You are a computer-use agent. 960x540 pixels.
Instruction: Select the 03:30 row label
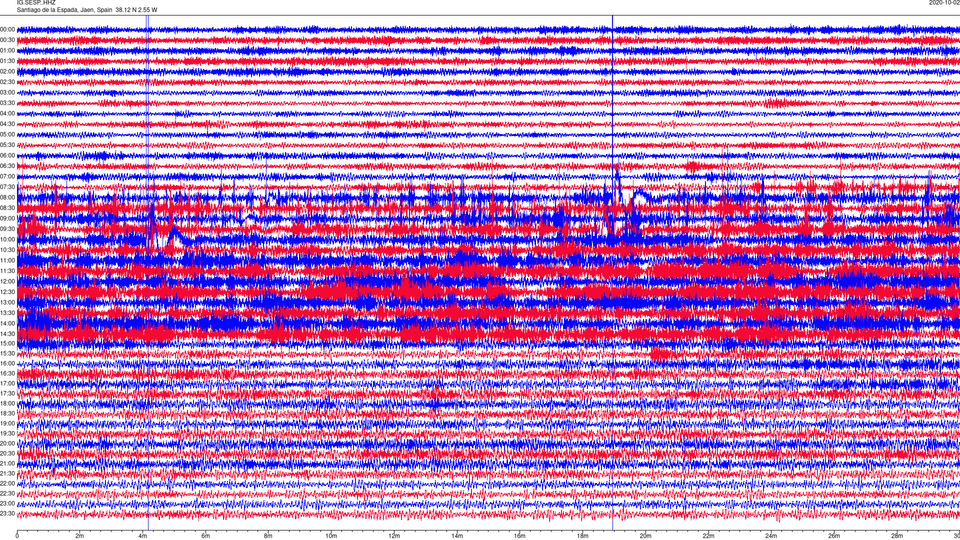[x=7, y=103]
